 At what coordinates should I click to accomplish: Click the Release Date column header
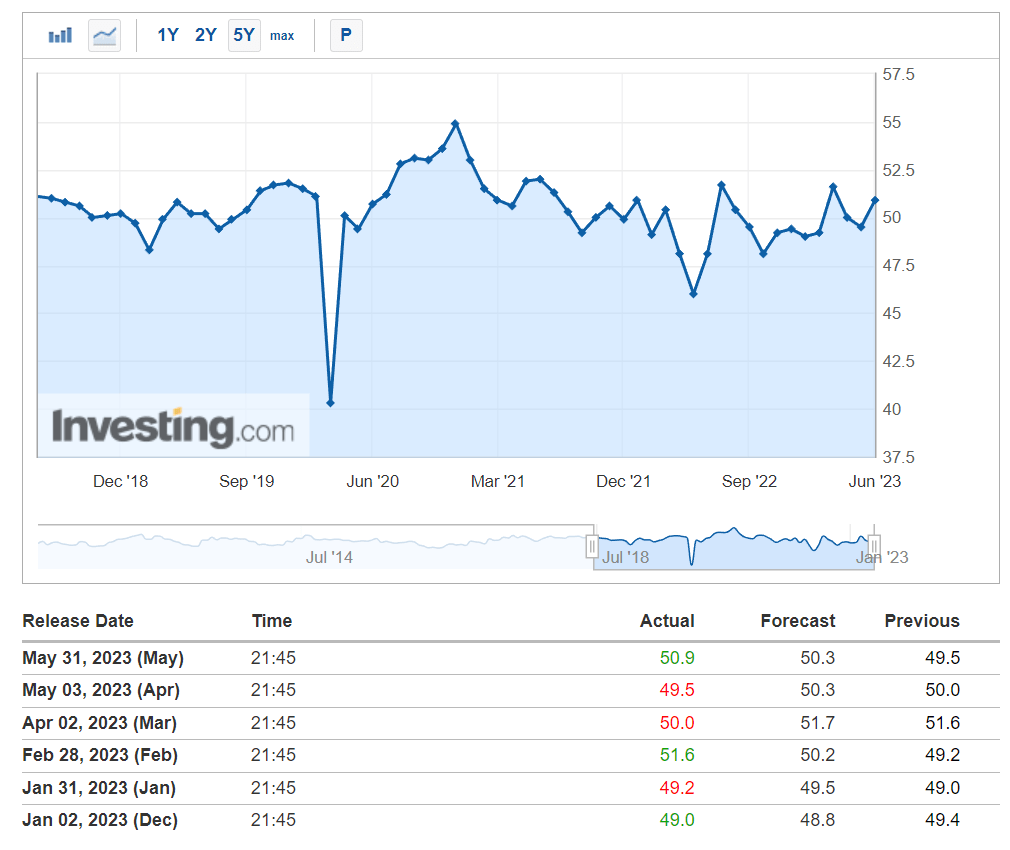(78, 621)
